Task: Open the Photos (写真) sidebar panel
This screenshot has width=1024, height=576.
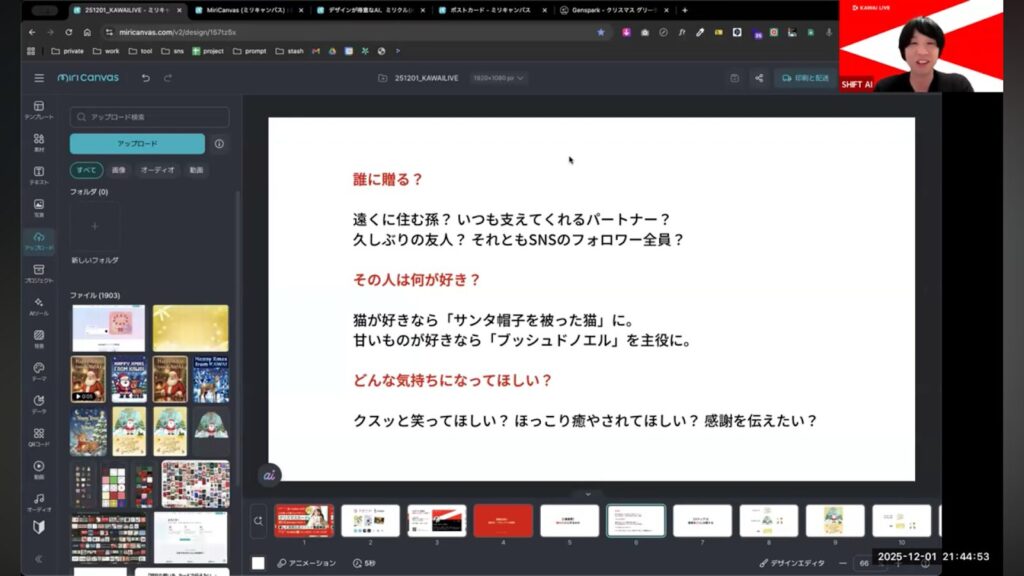Action: [x=39, y=209]
